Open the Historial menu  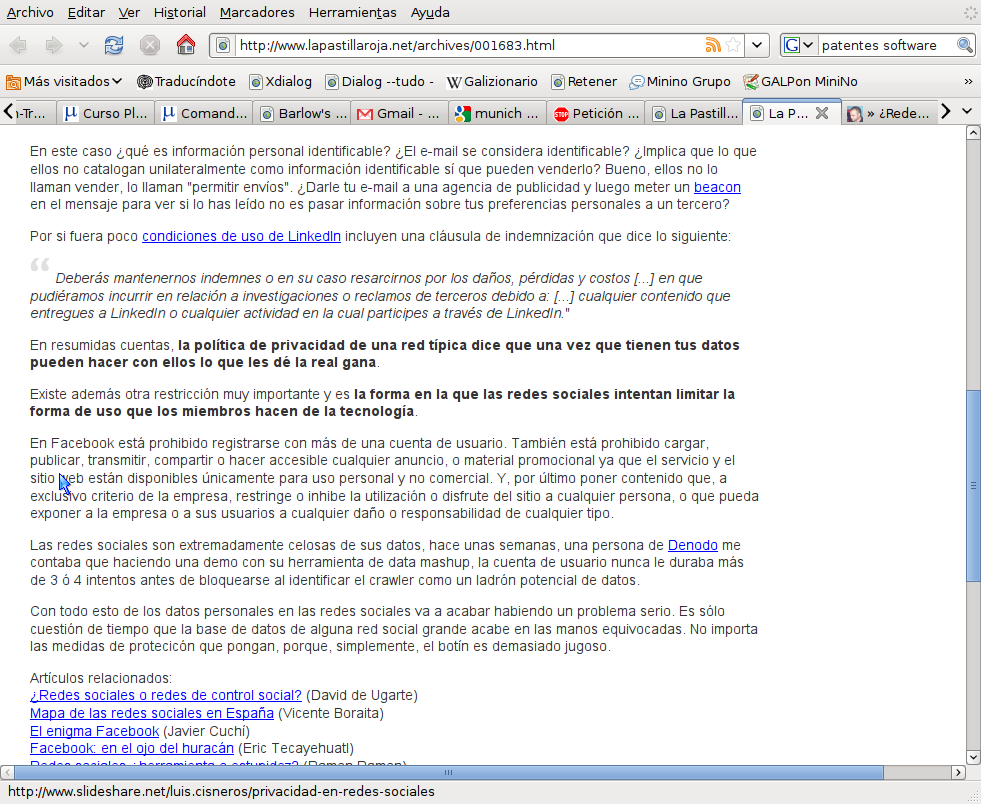pos(180,13)
